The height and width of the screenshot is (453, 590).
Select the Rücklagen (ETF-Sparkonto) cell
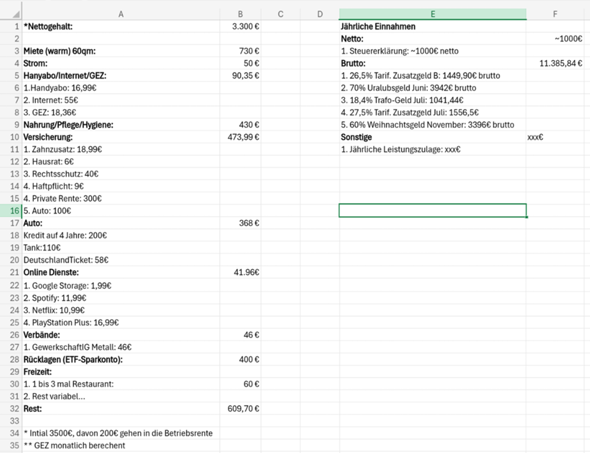[121, 359]
